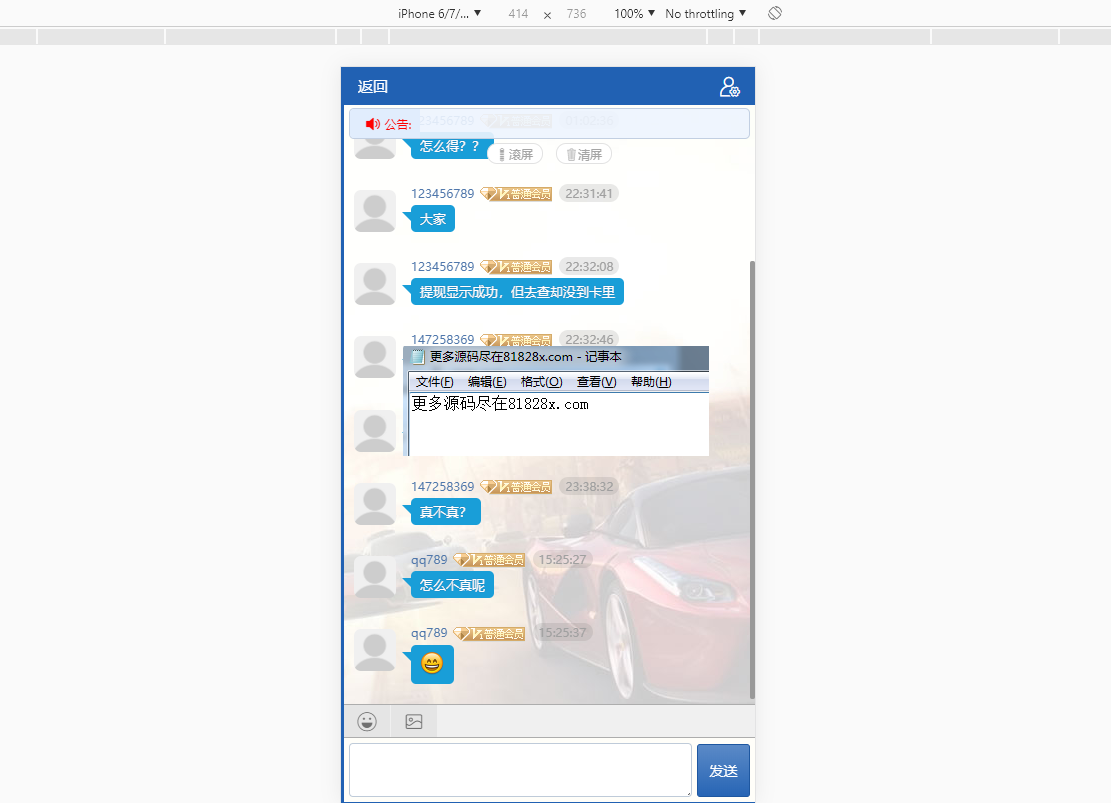Click the message text input box
Image resolution: width=1111 pixels, height=803 pixels.
point(520,770)
